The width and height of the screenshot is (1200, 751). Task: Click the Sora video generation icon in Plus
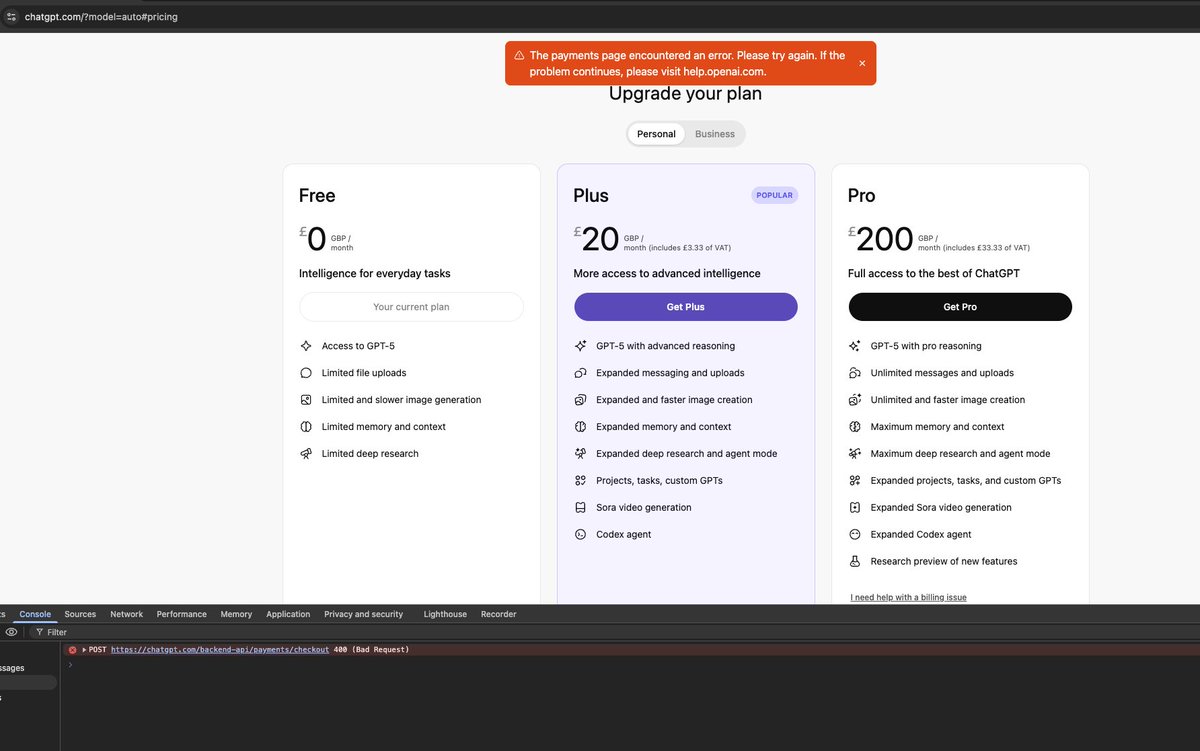(x=580, y=508)
